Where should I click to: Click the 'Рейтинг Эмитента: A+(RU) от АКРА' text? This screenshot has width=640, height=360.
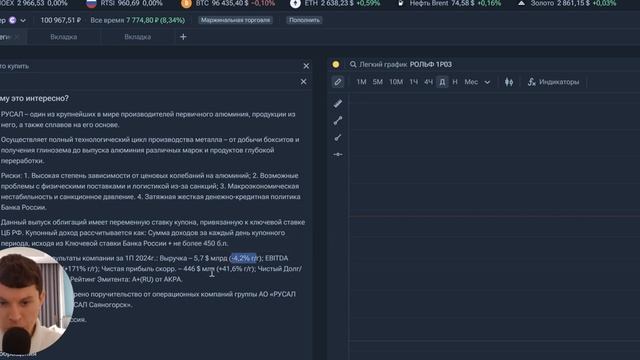pyautogui.click(x=126, y=279)
